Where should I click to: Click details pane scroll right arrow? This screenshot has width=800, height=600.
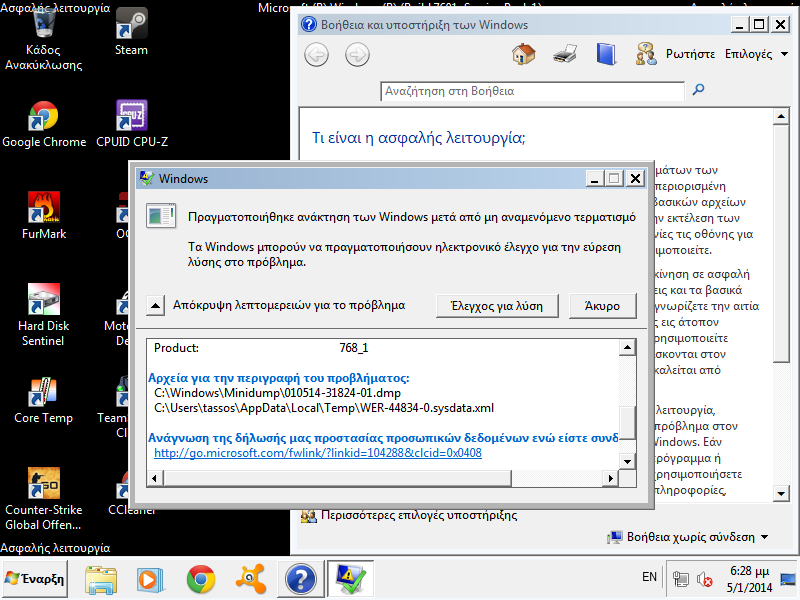(610, 479)
